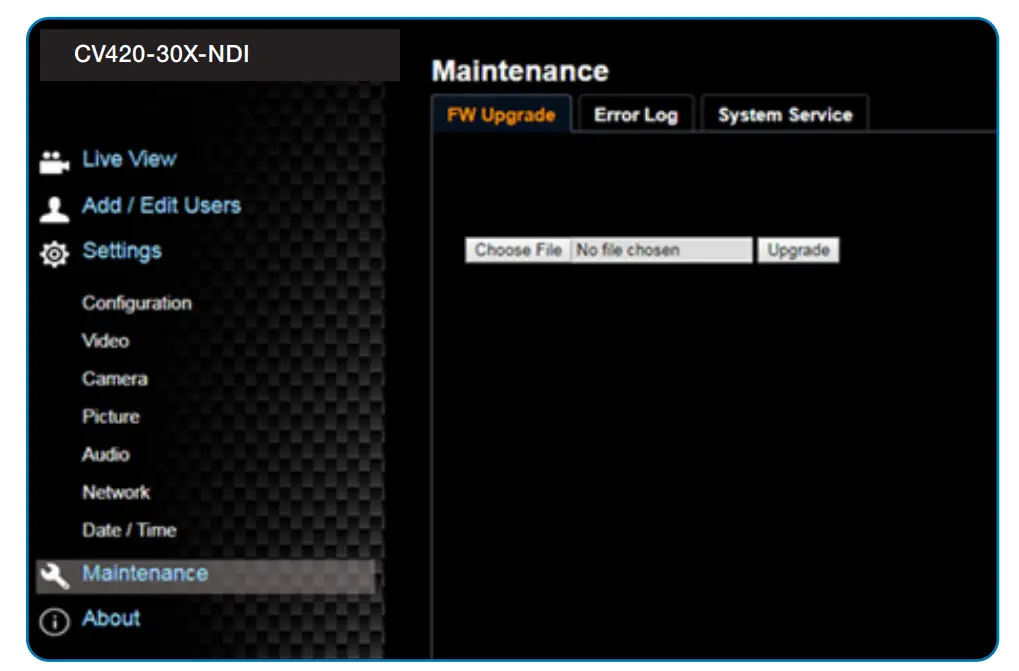Select the FW Upgrade tab
The height and width of the screenshot is (671, 1019).
pos(501,114)
